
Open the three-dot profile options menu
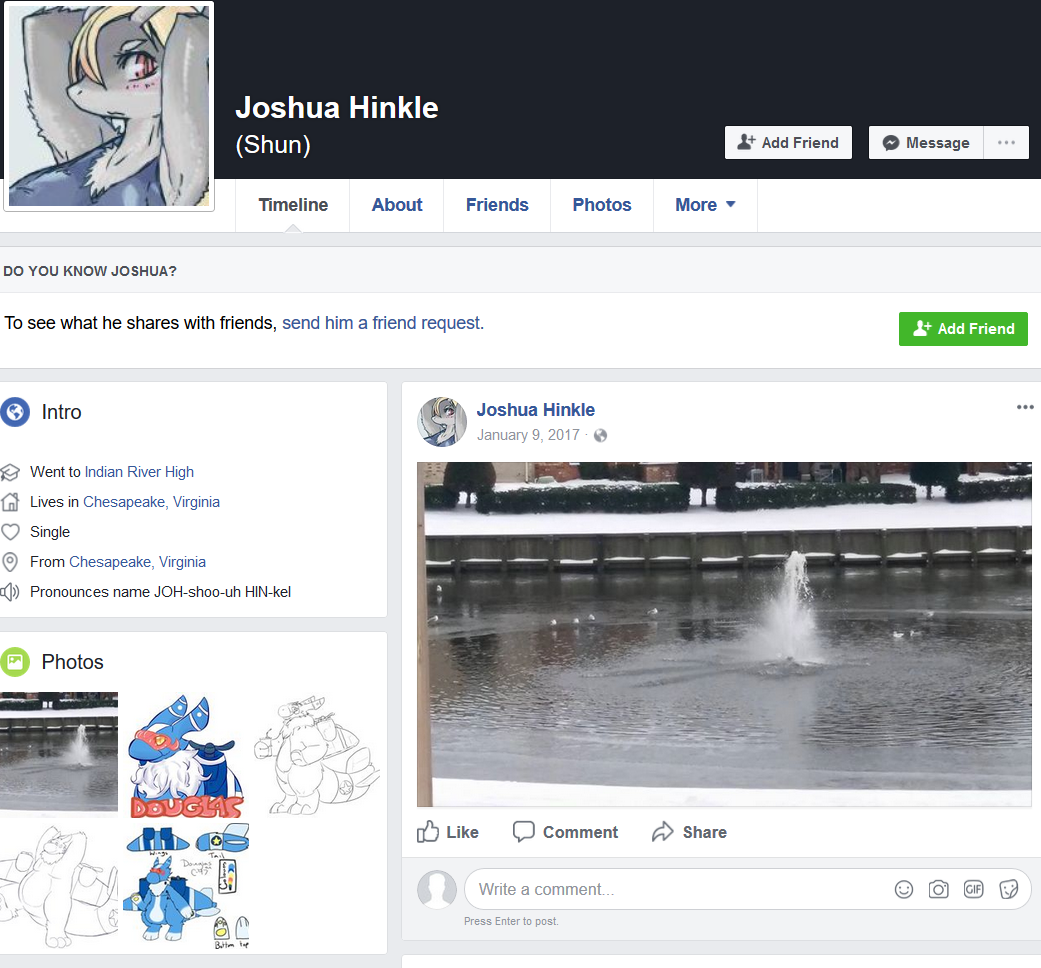(x=1006, y=143)
